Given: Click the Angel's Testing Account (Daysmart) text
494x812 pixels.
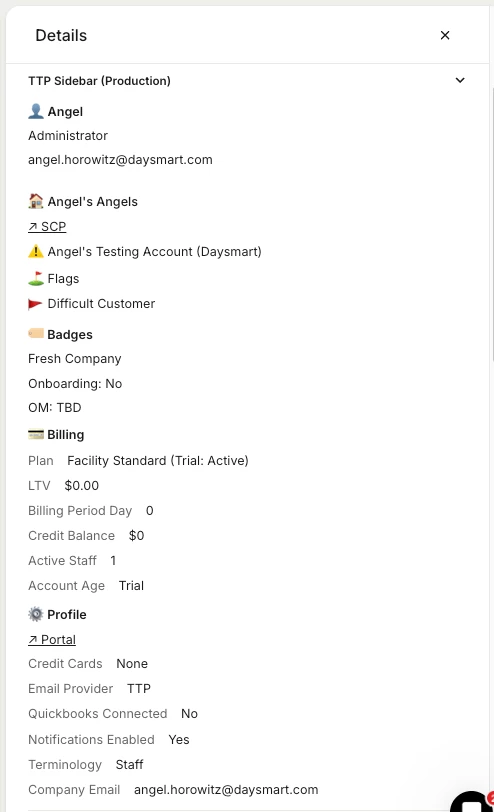Looking at the screenshot, I should [154, 252].
